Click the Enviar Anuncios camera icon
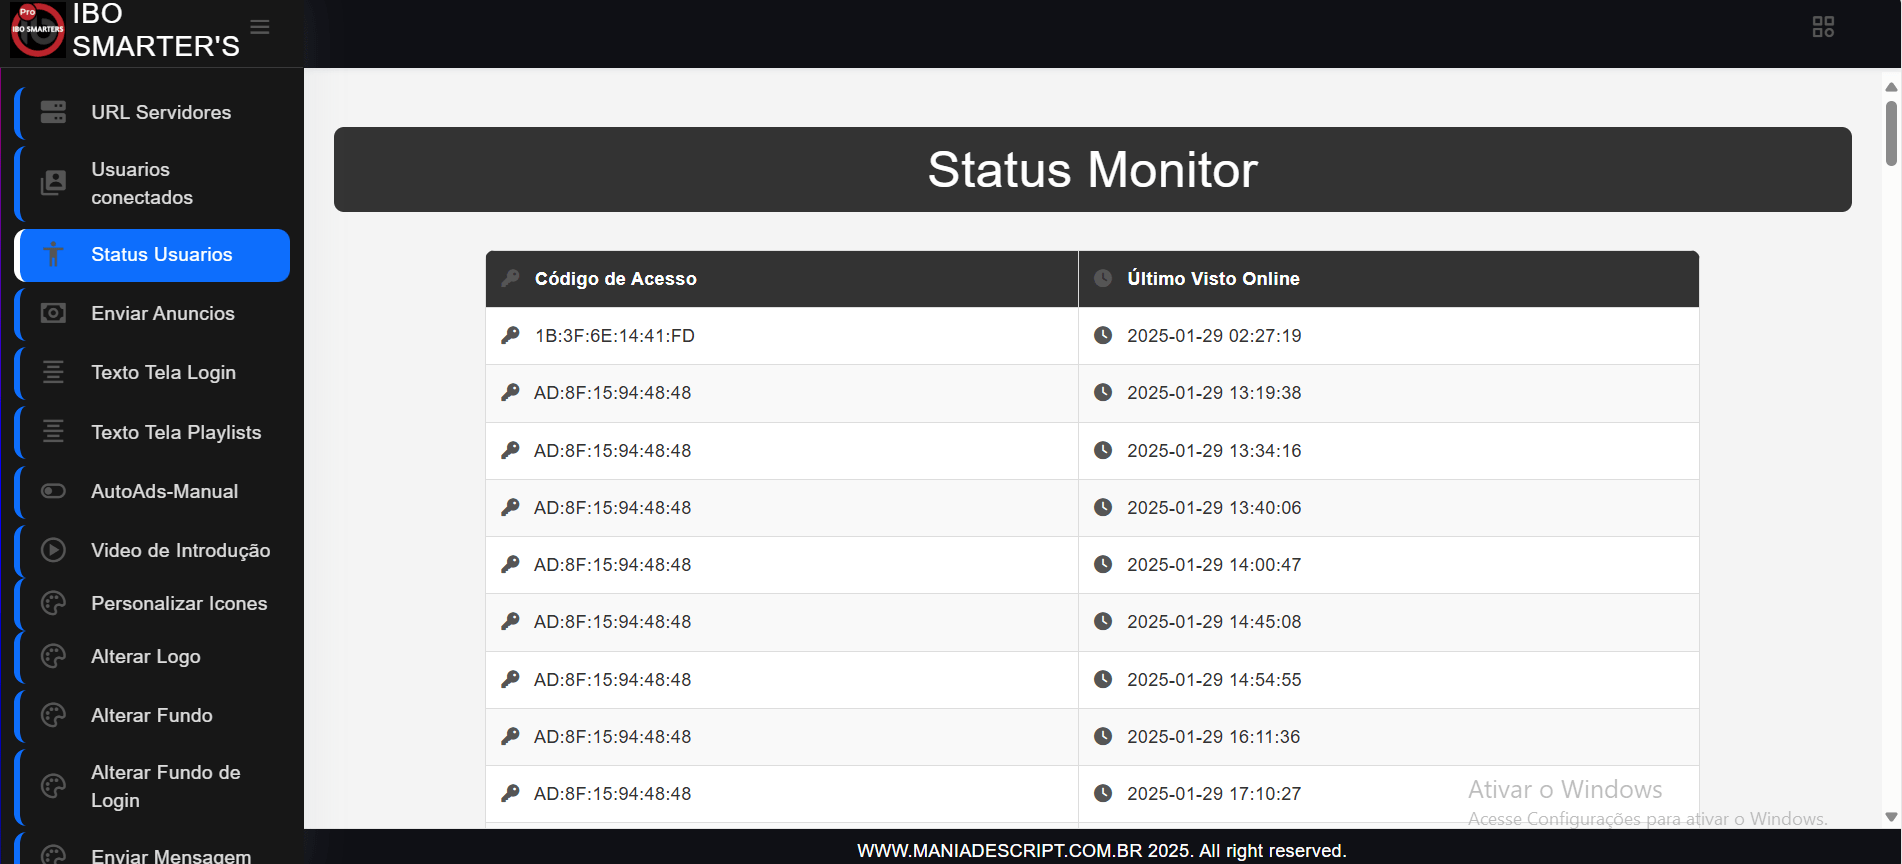Viewport: 1902px width, 864px height. pos(53,314)
